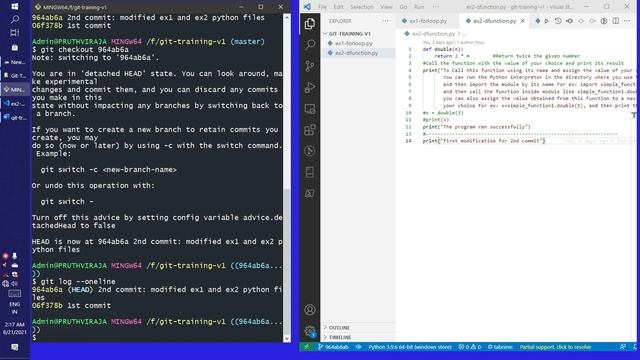Close the ex2-dfunction.py tab
This screenshot has width=640, height=360.
coord(522,21)
